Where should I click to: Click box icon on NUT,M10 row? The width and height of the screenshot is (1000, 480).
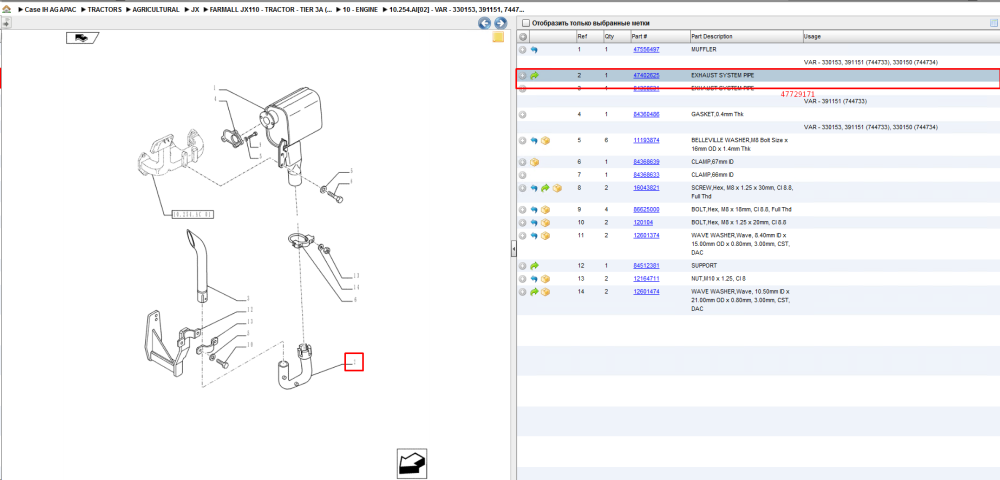[x=545, y=279]
